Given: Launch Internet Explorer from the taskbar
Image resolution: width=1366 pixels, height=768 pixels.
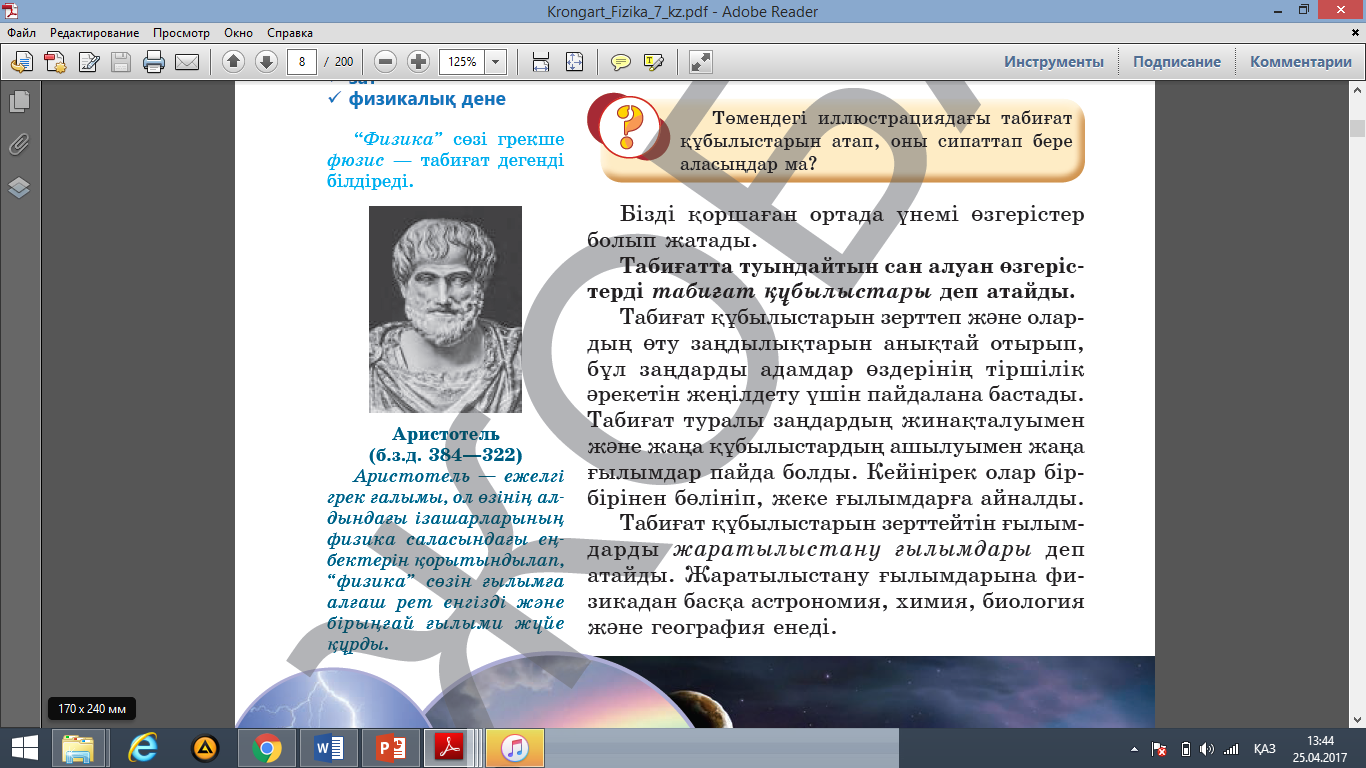Looking at the screenshot, I should pos(143,747).
